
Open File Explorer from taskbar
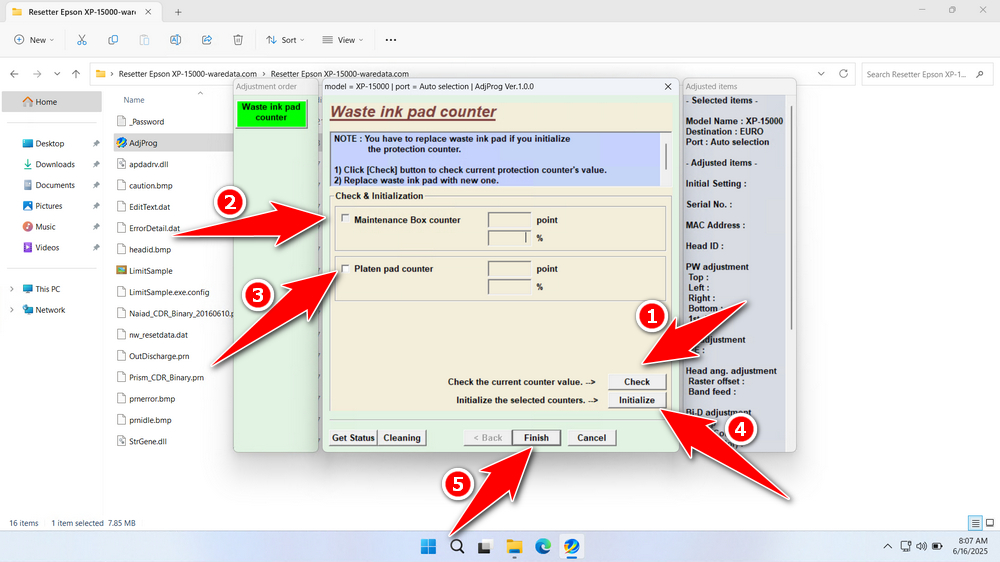[514, 547]
